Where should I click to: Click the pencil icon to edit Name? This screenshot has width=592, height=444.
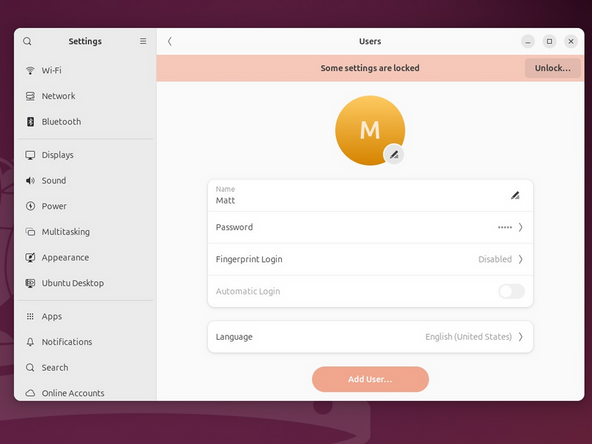click(515, 196)
